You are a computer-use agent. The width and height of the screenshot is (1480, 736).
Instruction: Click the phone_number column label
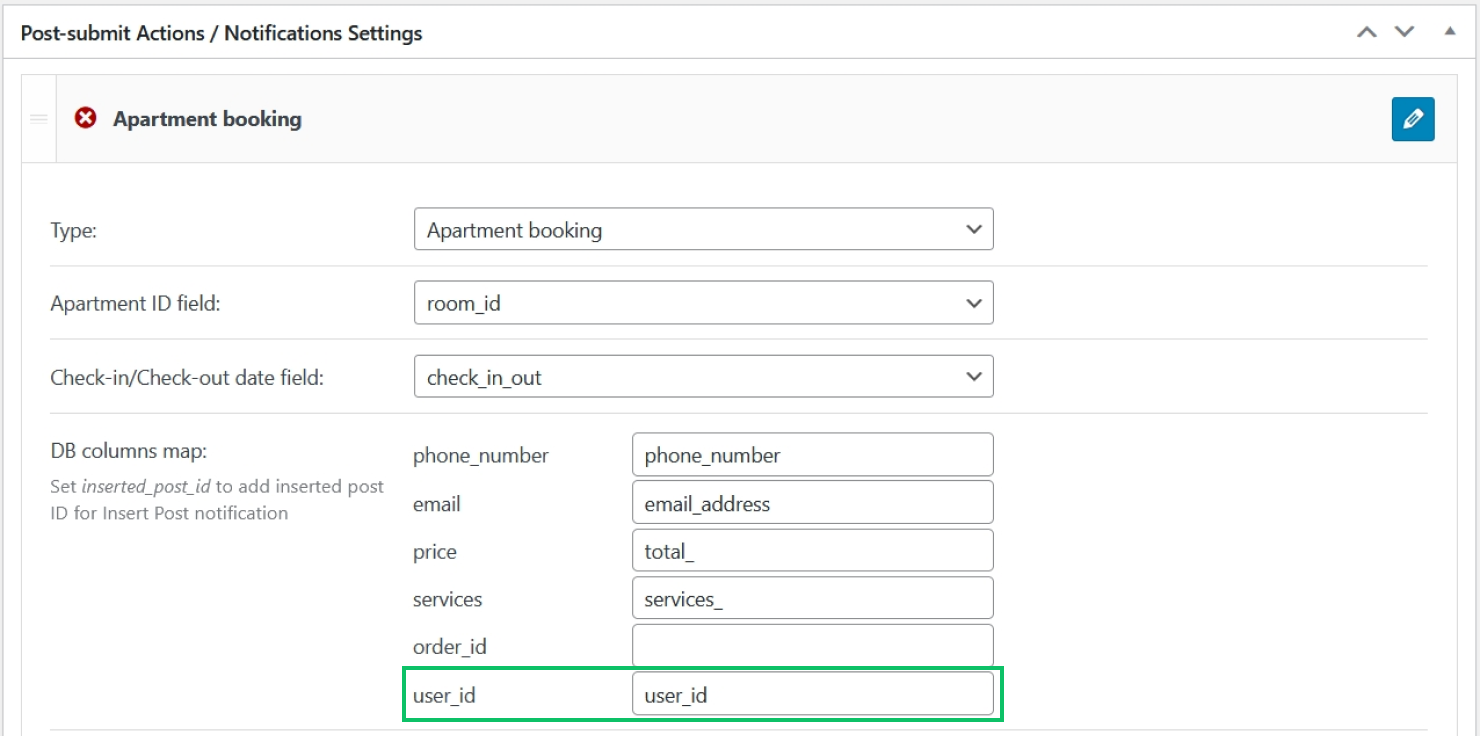pyautogui.click(x=481, y=456)
